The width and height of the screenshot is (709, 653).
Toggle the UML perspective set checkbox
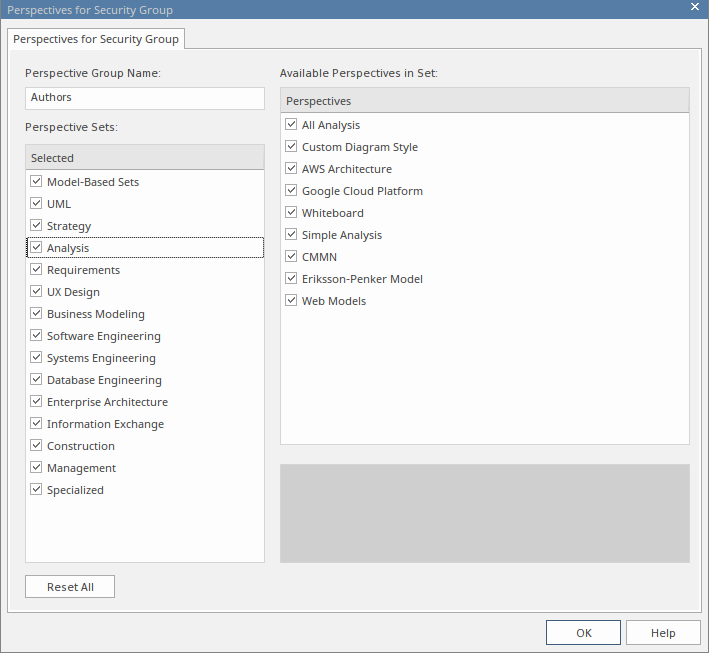coord(36,204)
